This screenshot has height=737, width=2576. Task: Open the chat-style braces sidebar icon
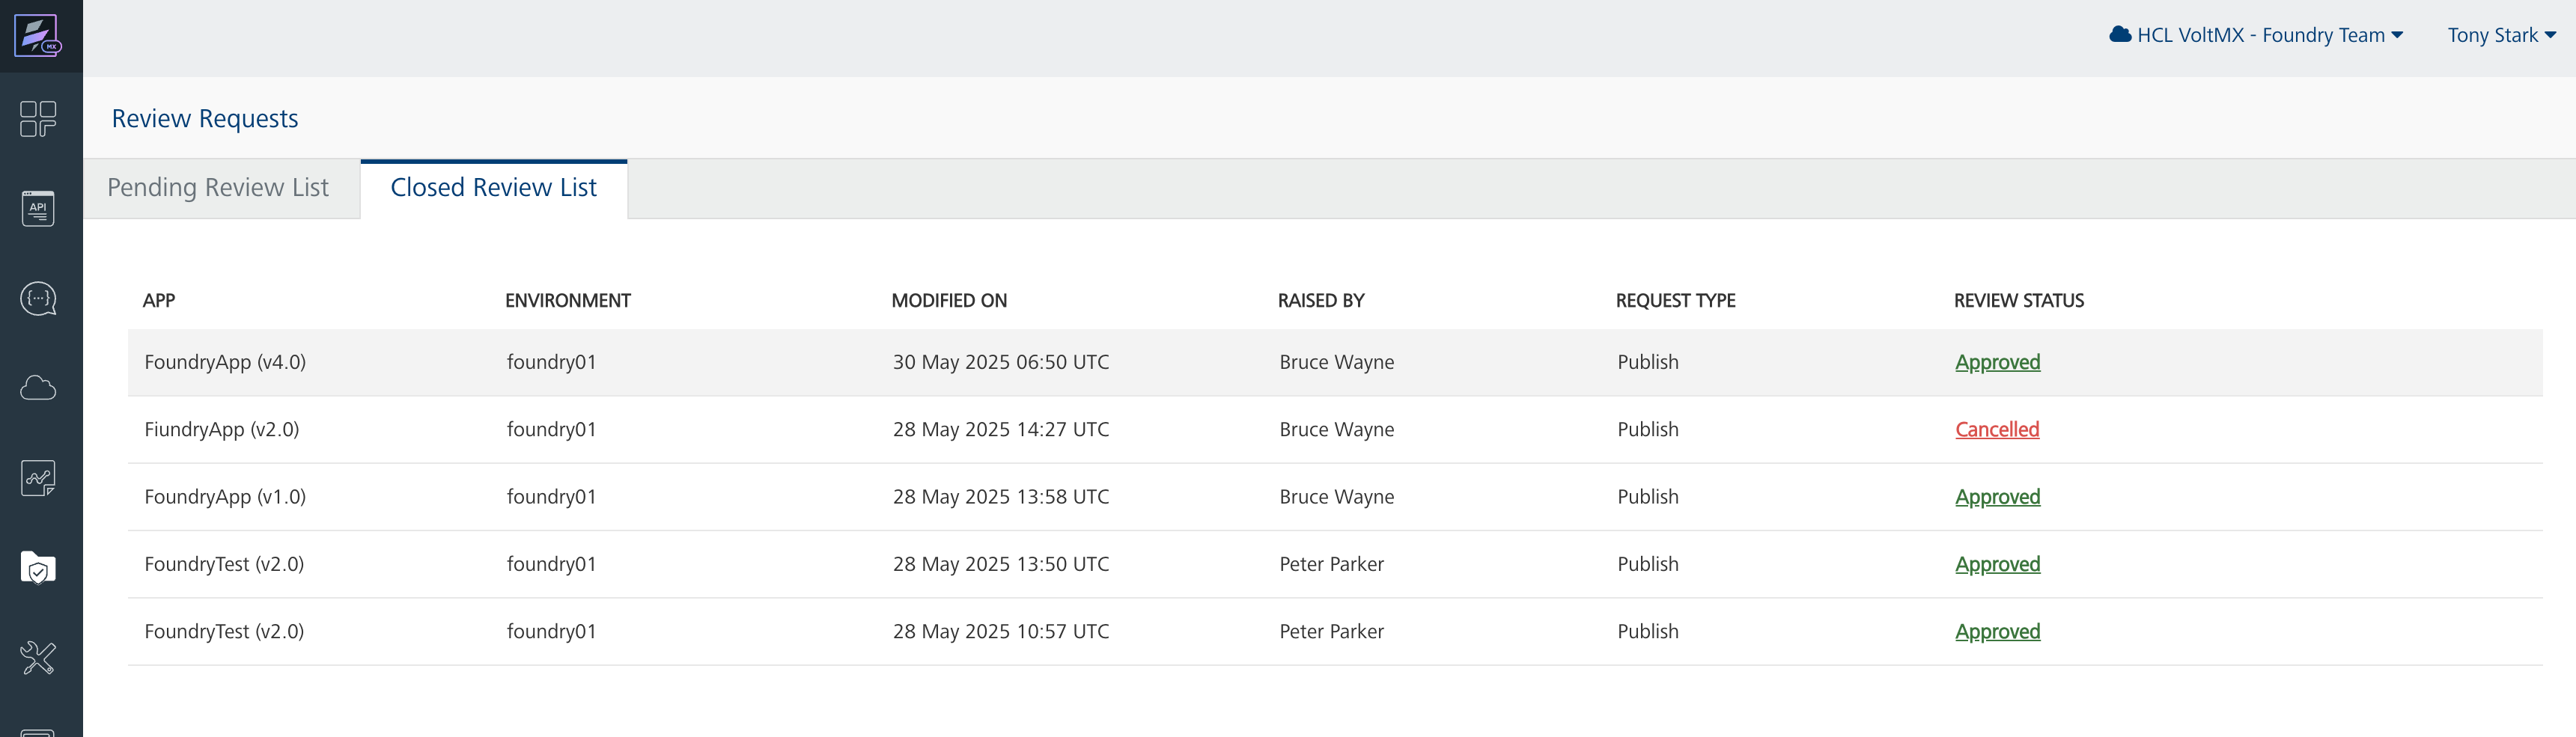click(38, 298)
